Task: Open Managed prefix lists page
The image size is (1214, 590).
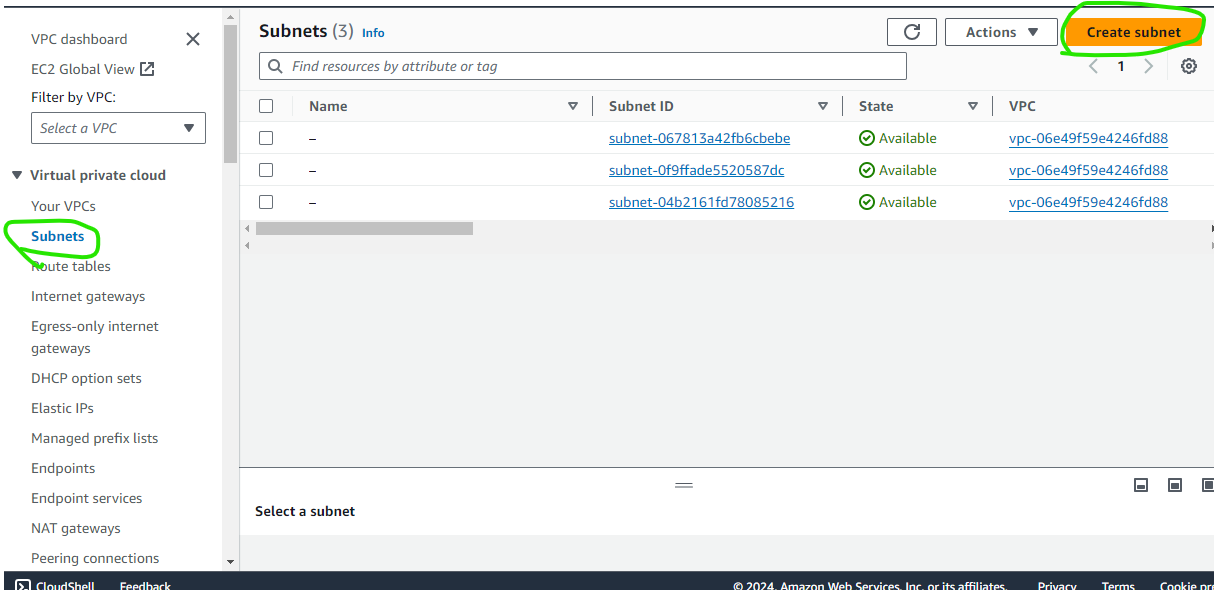Action: pyautogui.click(x=94, y=438)
